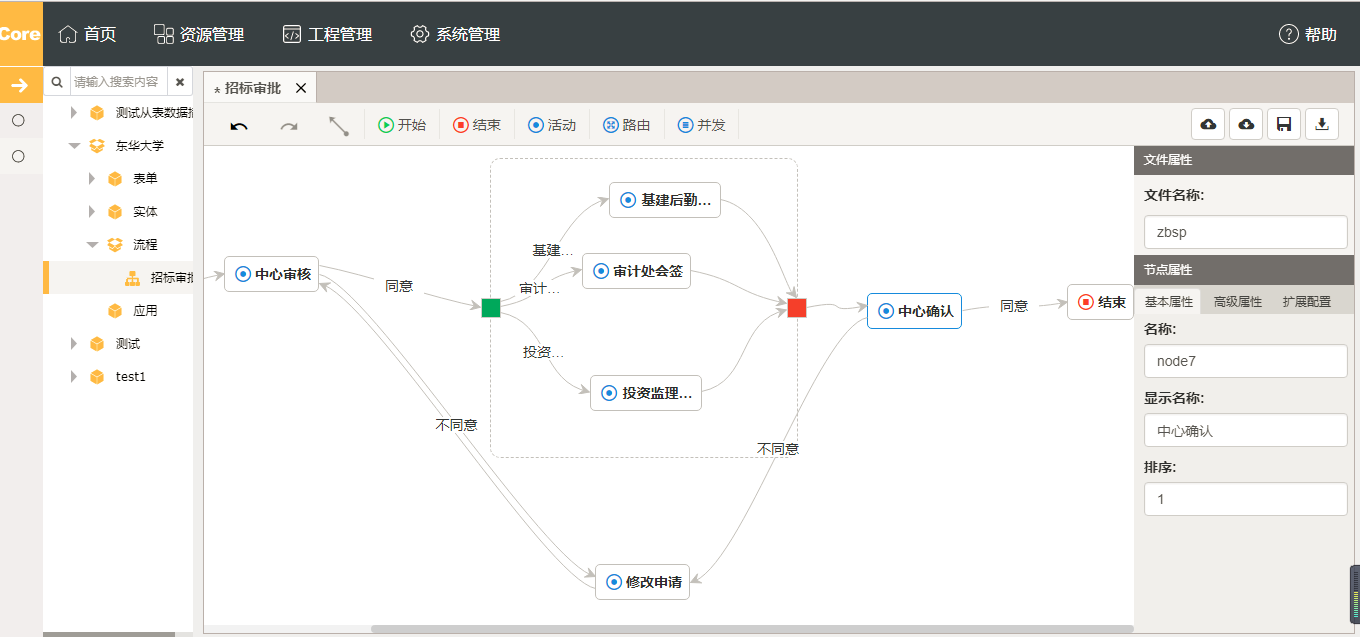The image size is (1360, 637).
Task: Switch to the 高级属性 tab
Action: [1237, 301]
